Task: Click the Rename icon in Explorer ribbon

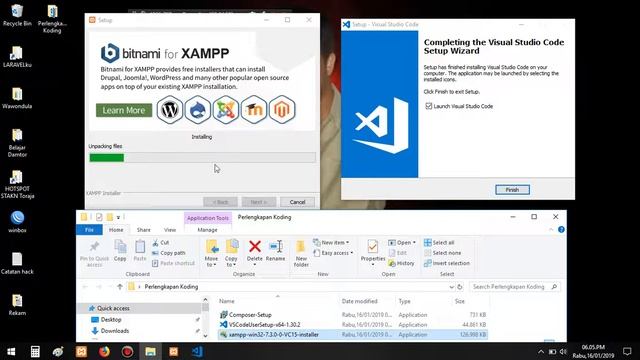Action: pos(276,247)
